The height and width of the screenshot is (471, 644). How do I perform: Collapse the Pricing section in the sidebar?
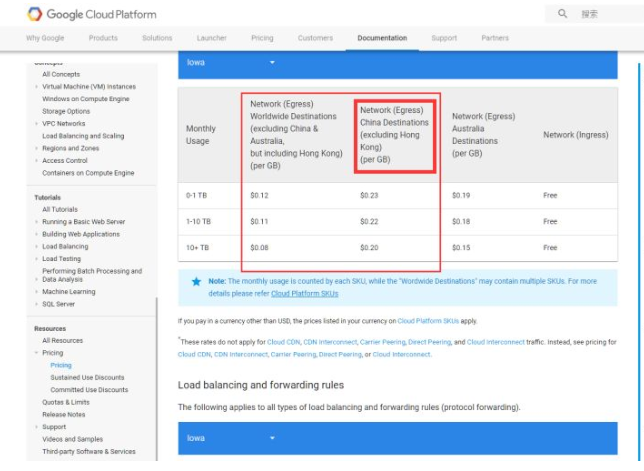click(53, 353)
